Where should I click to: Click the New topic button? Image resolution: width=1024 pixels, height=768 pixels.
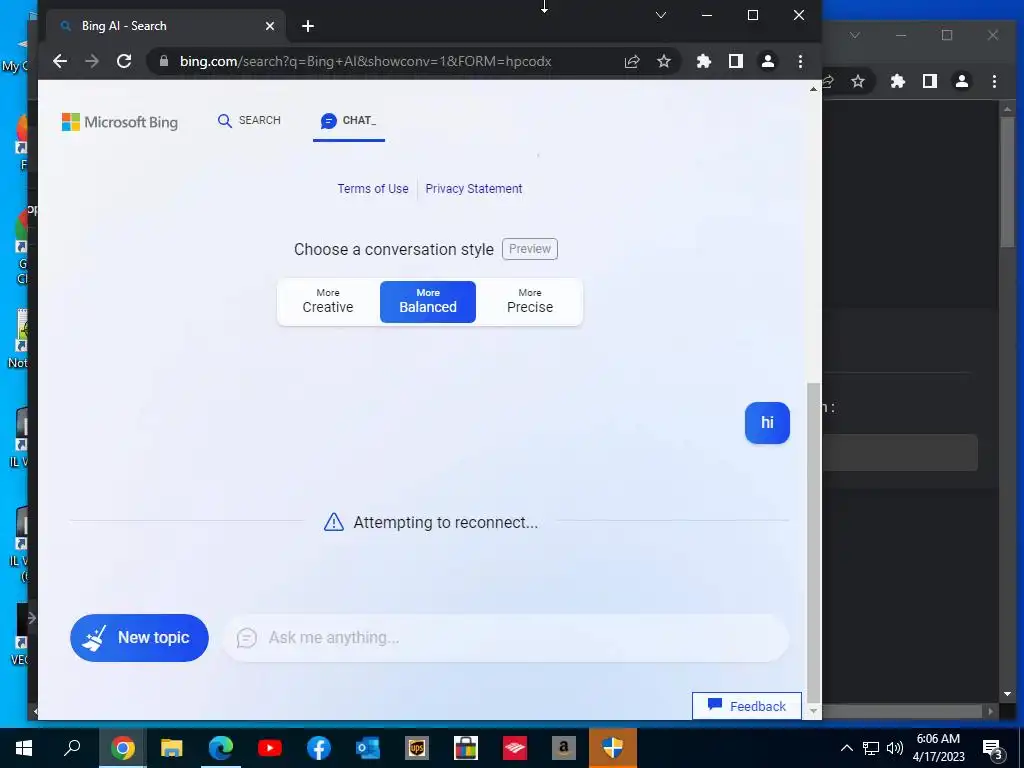[x=139, y=638]
